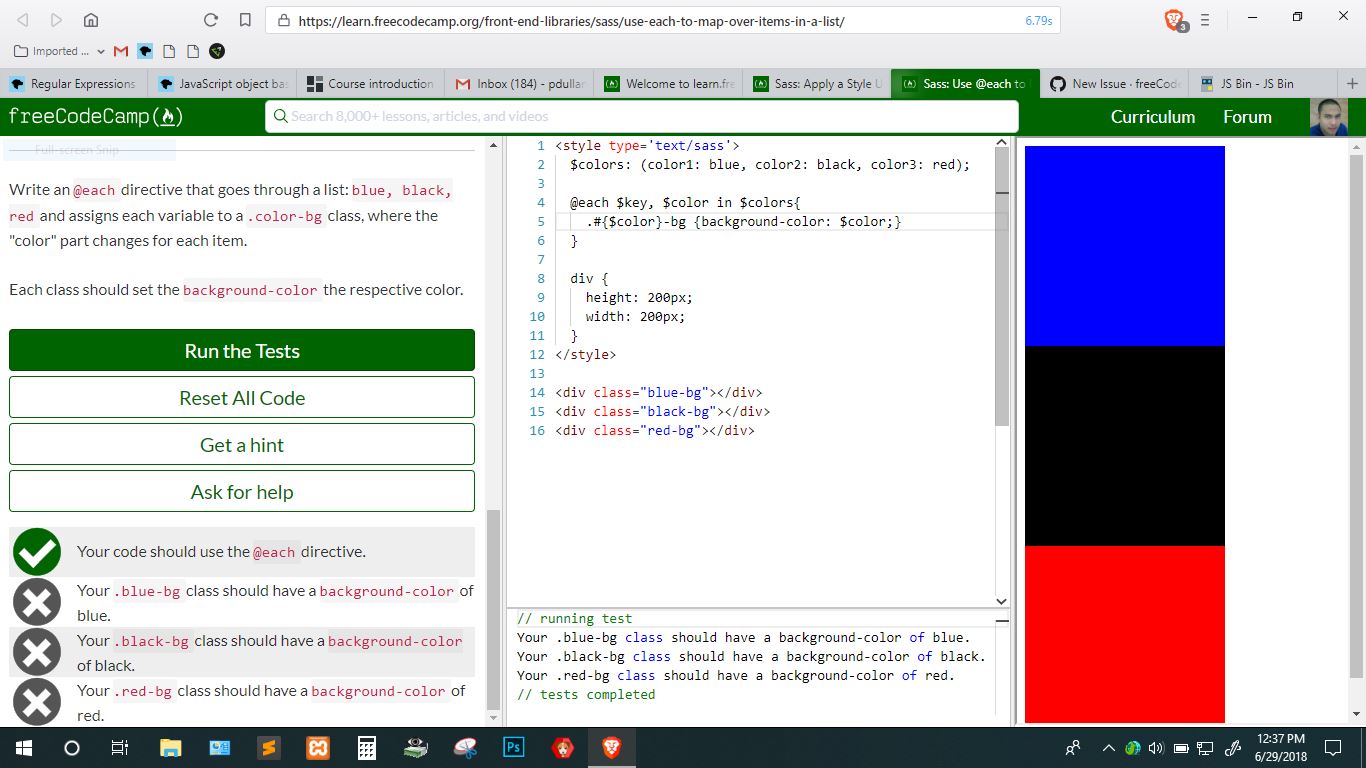Open the Curriculum link
This screenshot has height=768, width=1366.
pyautogui.click(x=1153, y=117)
